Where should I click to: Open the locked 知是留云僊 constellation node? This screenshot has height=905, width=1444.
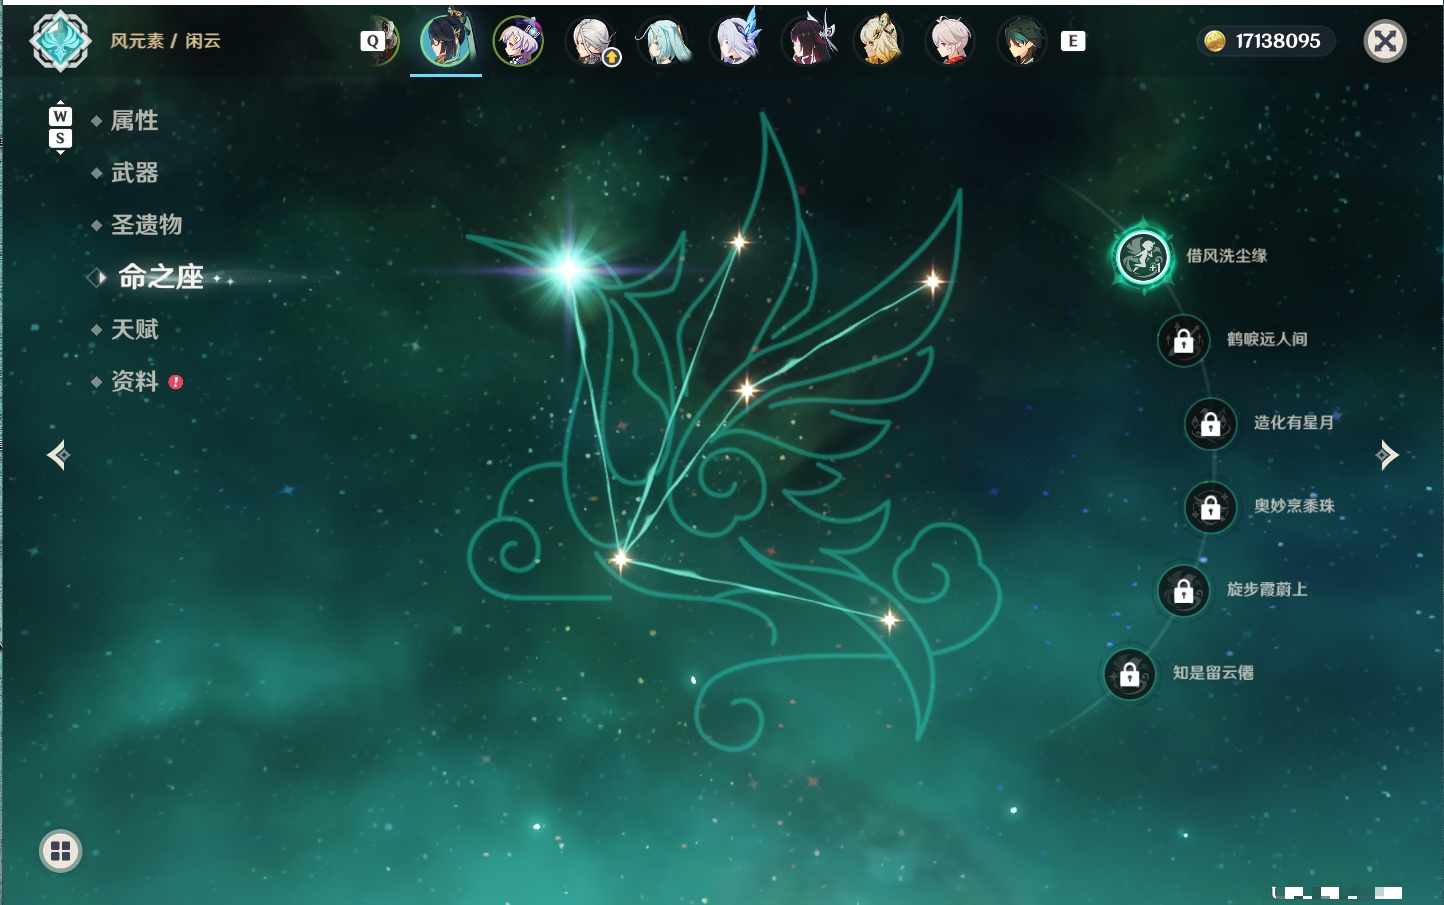[x=1130, y=674]
